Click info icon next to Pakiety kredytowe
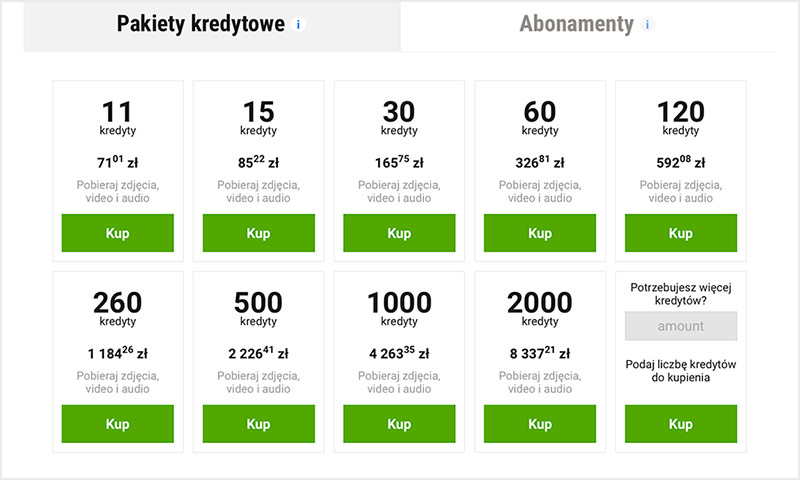Screen dimensions: 800x480 point(299,24)
